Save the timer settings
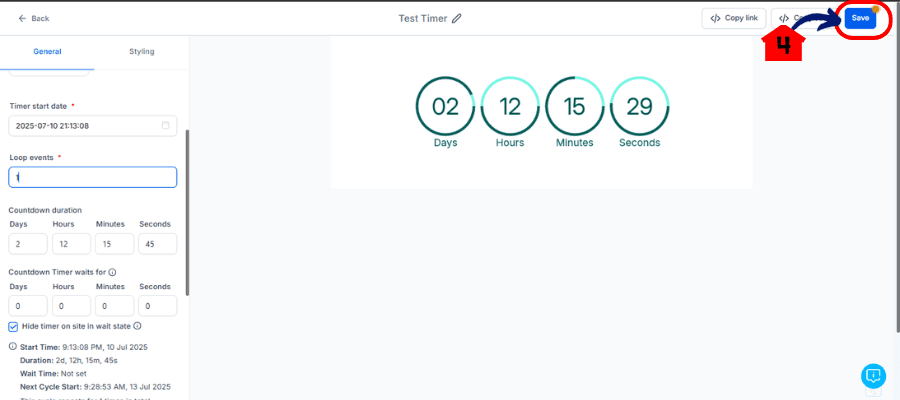 tap(860, 18)
